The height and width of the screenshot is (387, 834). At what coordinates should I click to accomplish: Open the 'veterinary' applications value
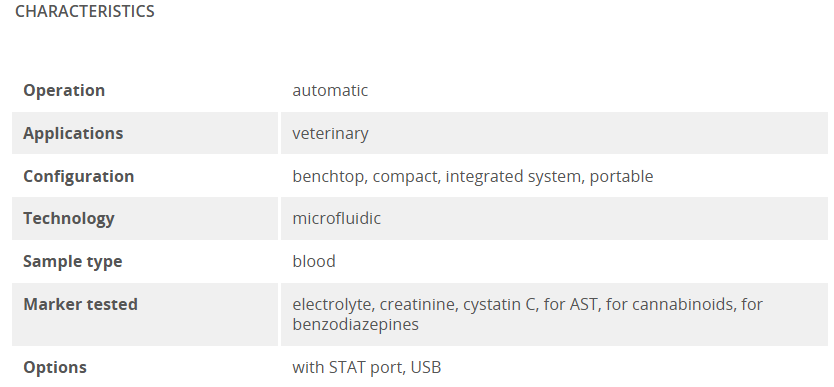pos(330,133)
